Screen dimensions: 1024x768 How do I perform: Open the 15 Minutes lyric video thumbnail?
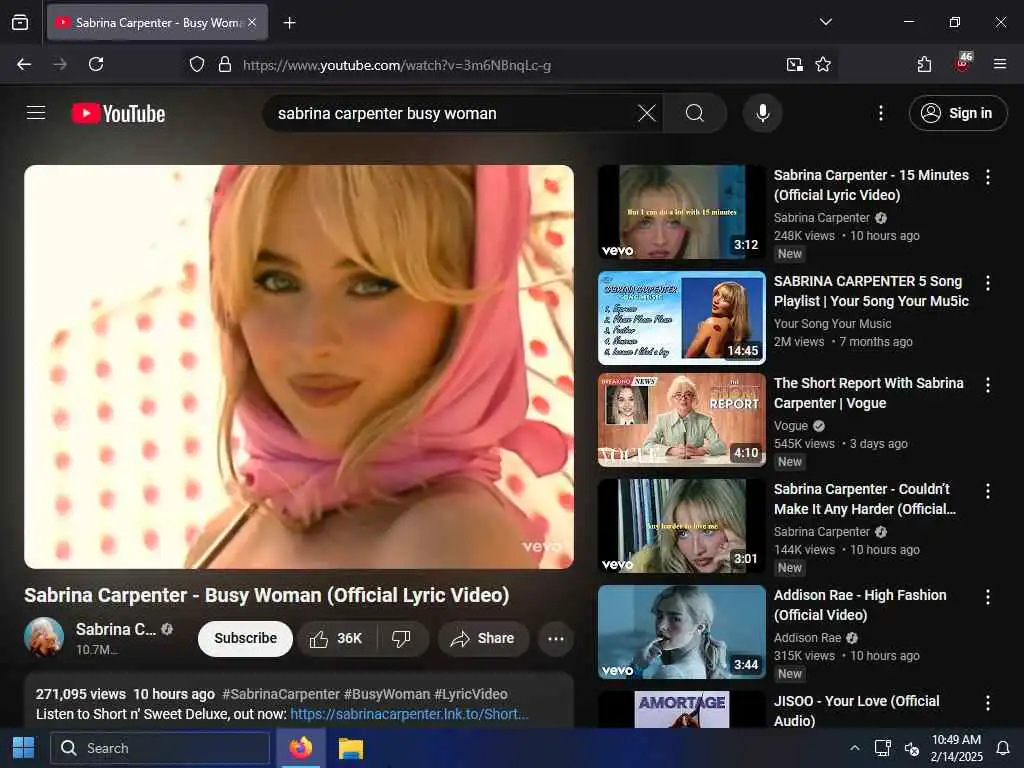(681, 212)
